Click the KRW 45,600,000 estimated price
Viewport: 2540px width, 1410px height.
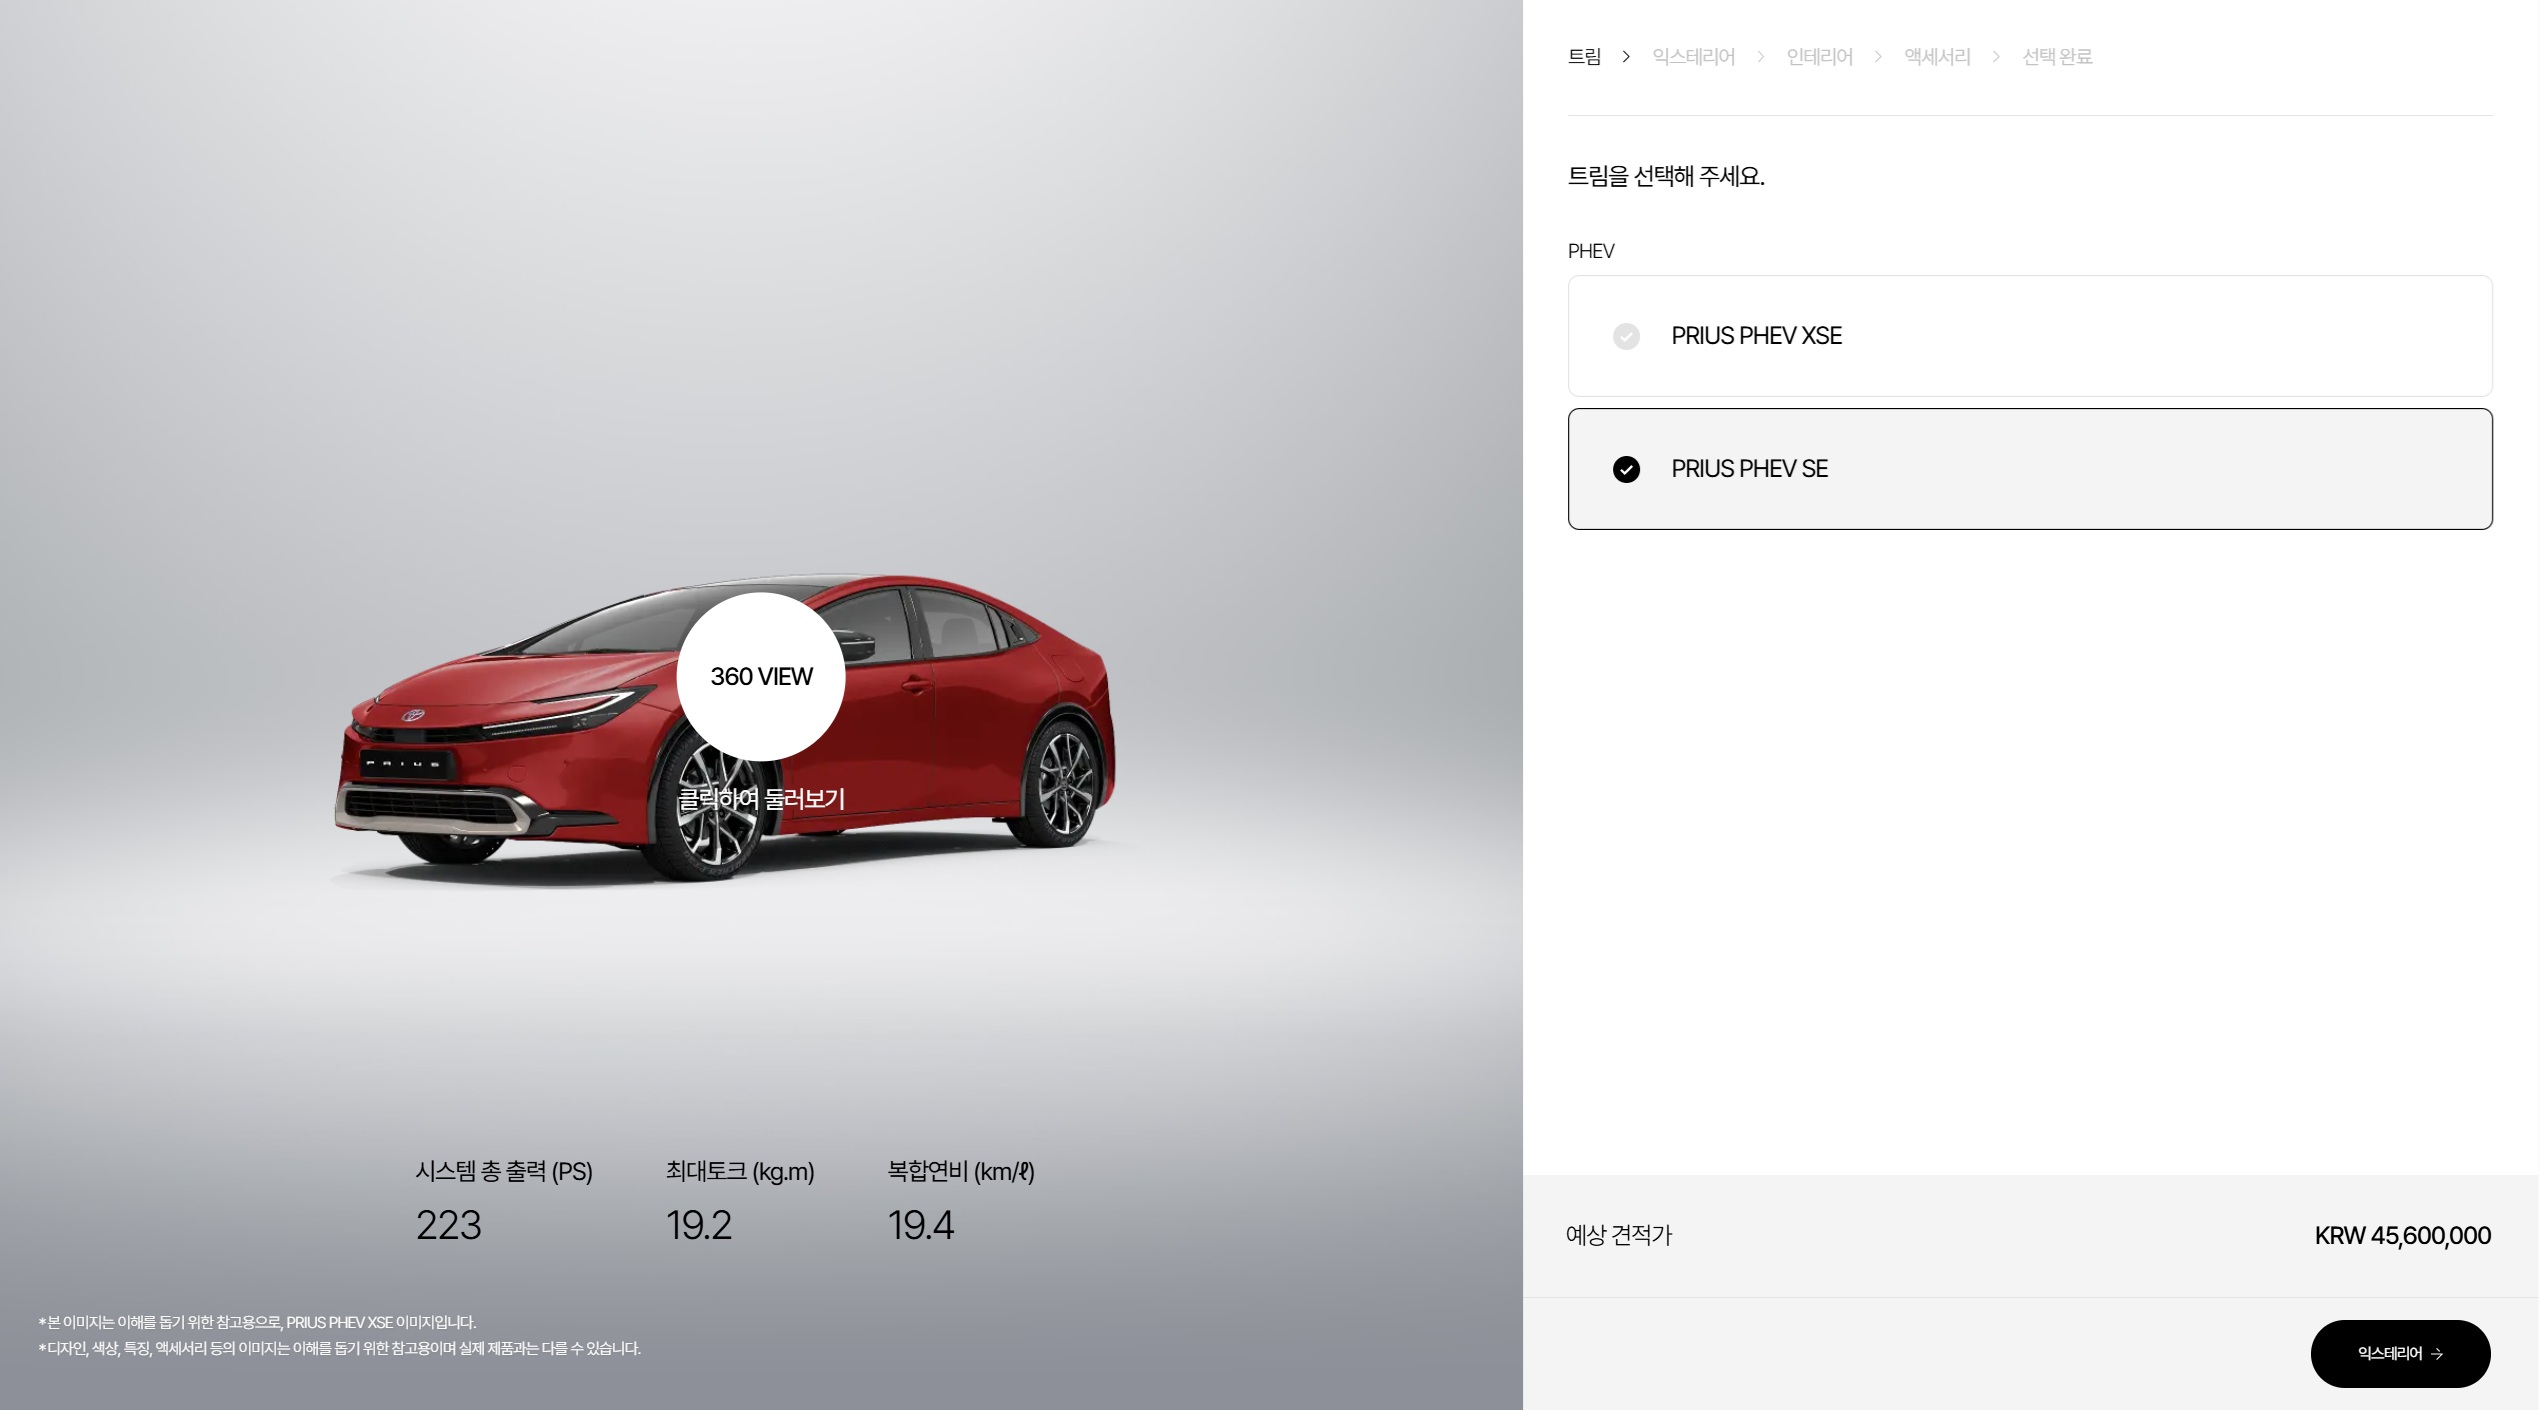[2402, 1236]
